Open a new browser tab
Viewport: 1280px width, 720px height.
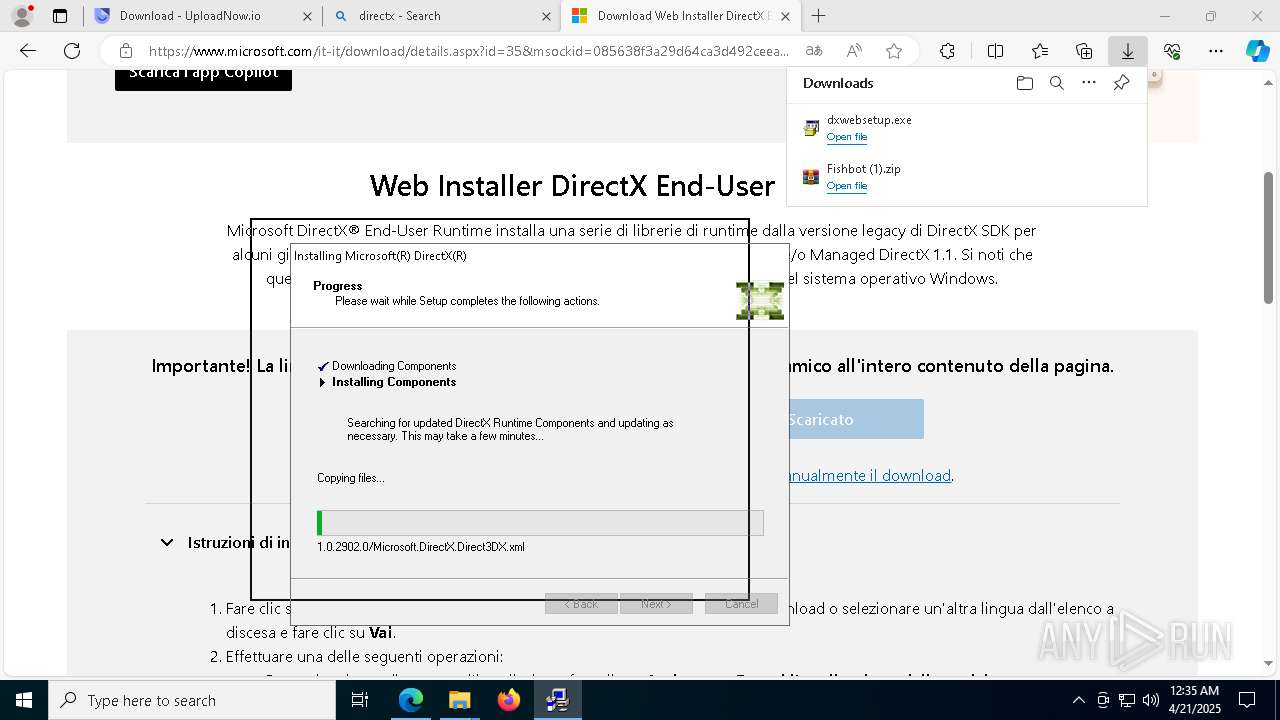pos(818,16)
